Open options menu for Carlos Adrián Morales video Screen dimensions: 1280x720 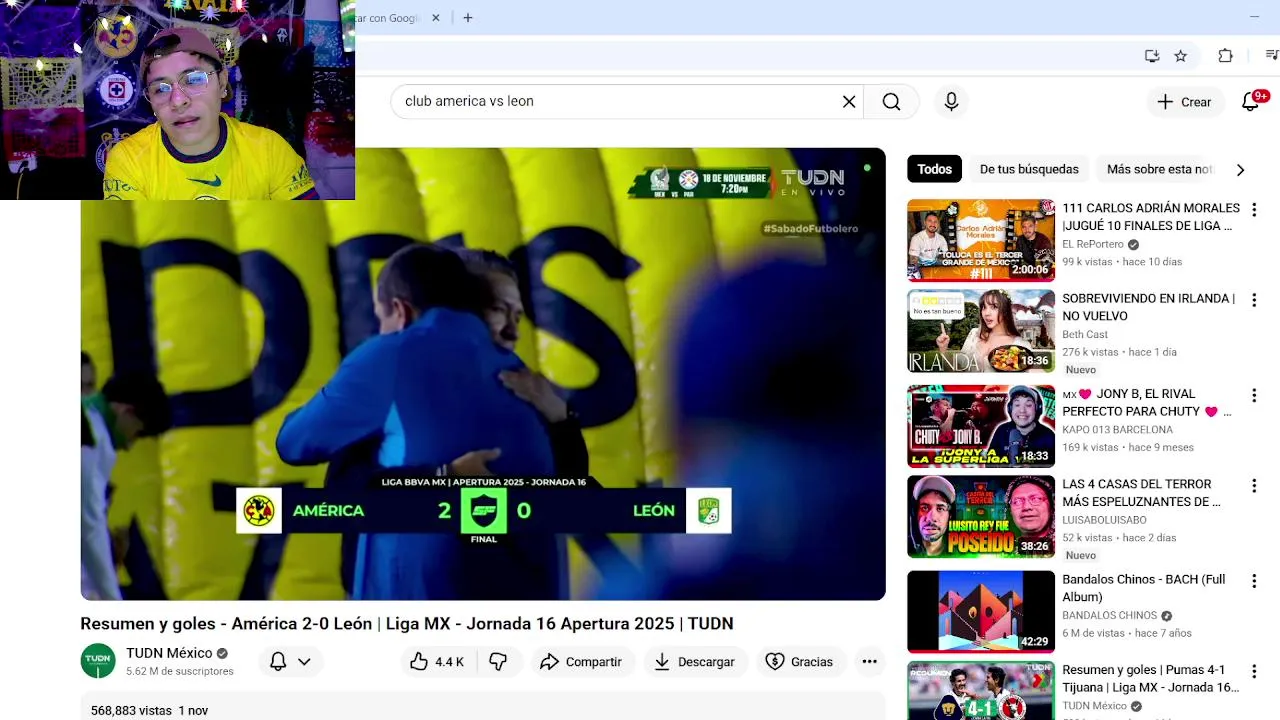tap(1254, 210)
